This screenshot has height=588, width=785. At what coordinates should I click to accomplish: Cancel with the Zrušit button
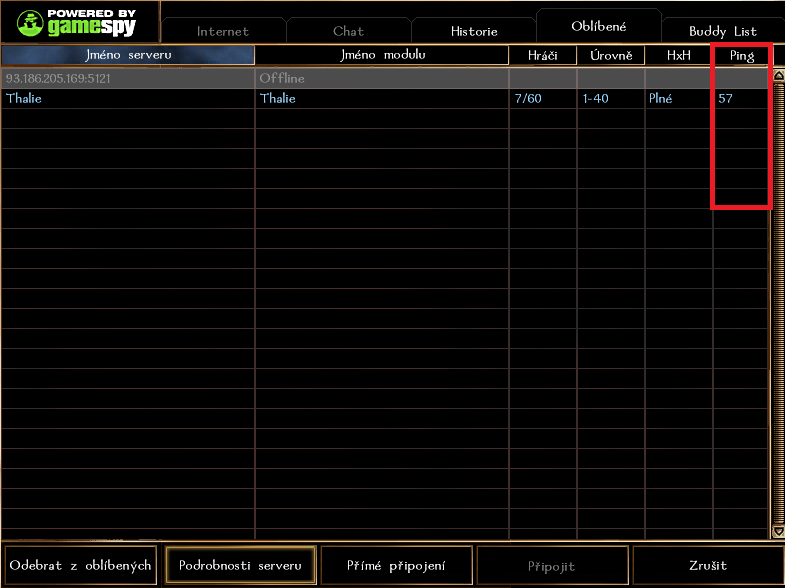(x=707, y=566)
